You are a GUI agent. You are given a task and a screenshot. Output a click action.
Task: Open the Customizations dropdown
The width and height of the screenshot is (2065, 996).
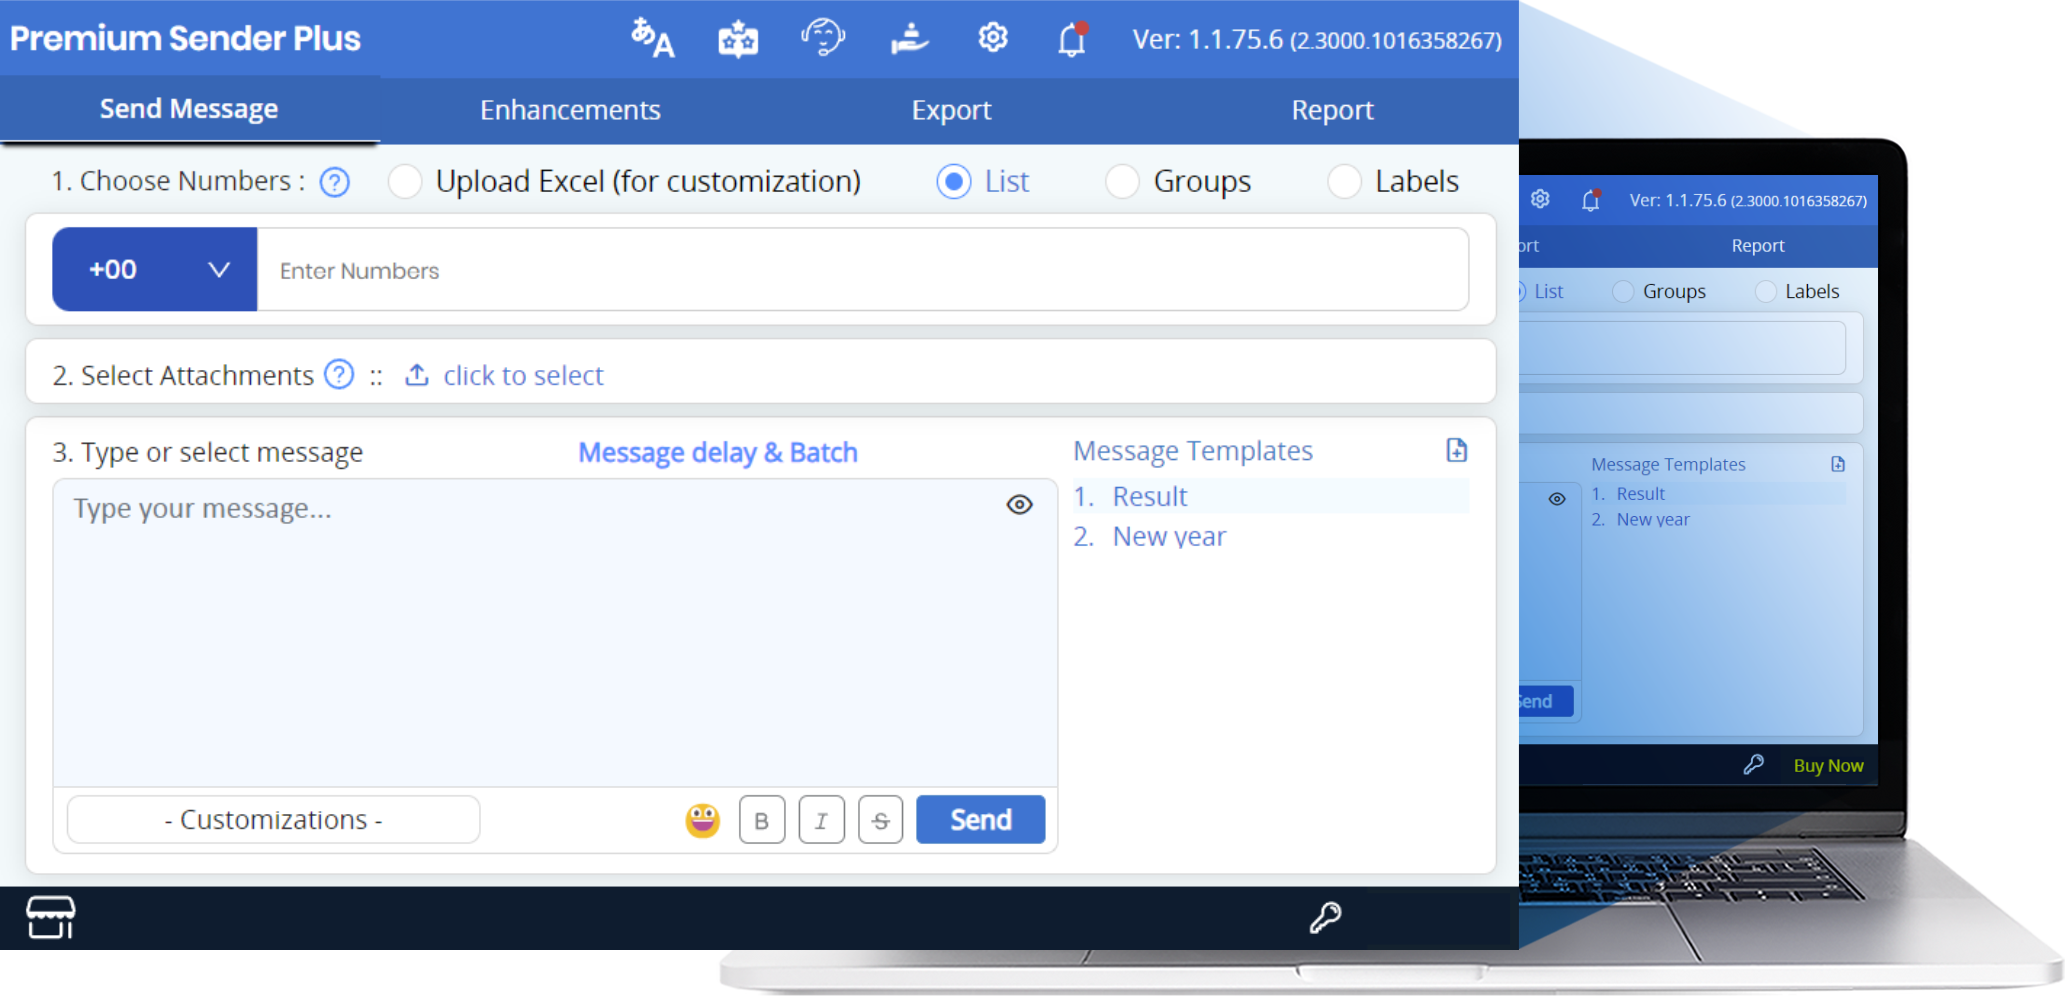point(273,820)
